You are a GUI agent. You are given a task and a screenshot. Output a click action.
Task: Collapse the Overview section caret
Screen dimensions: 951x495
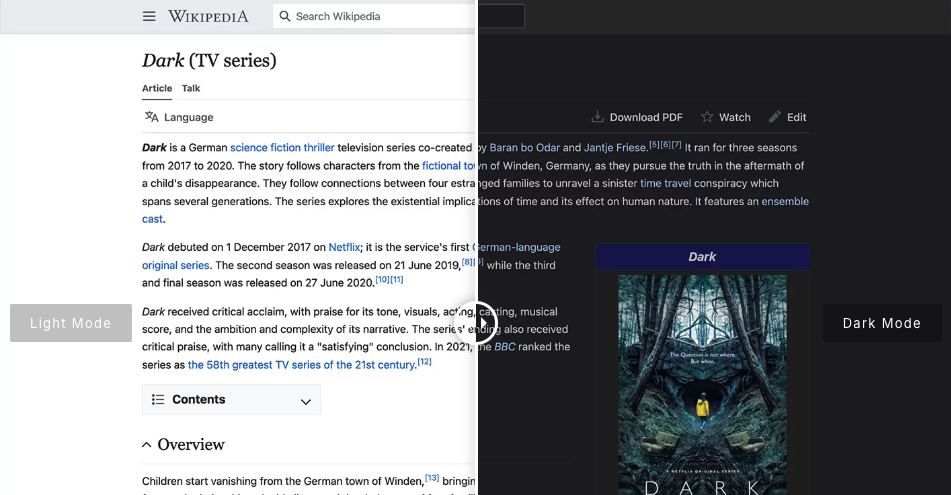(x=146, y=445)
